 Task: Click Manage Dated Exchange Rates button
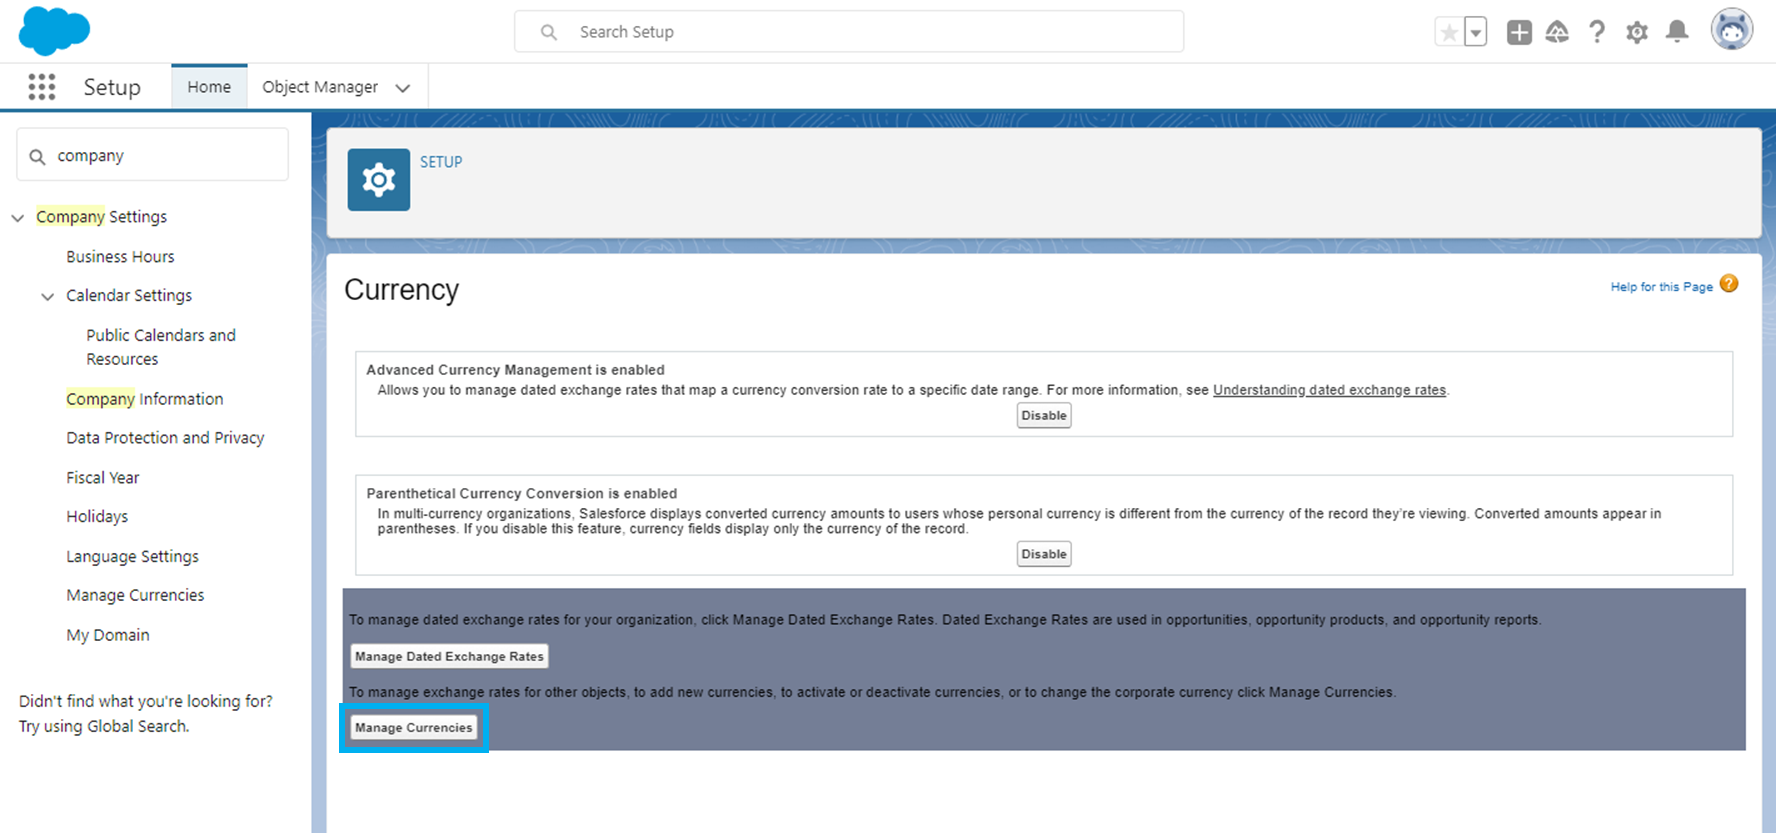point(449,657)
